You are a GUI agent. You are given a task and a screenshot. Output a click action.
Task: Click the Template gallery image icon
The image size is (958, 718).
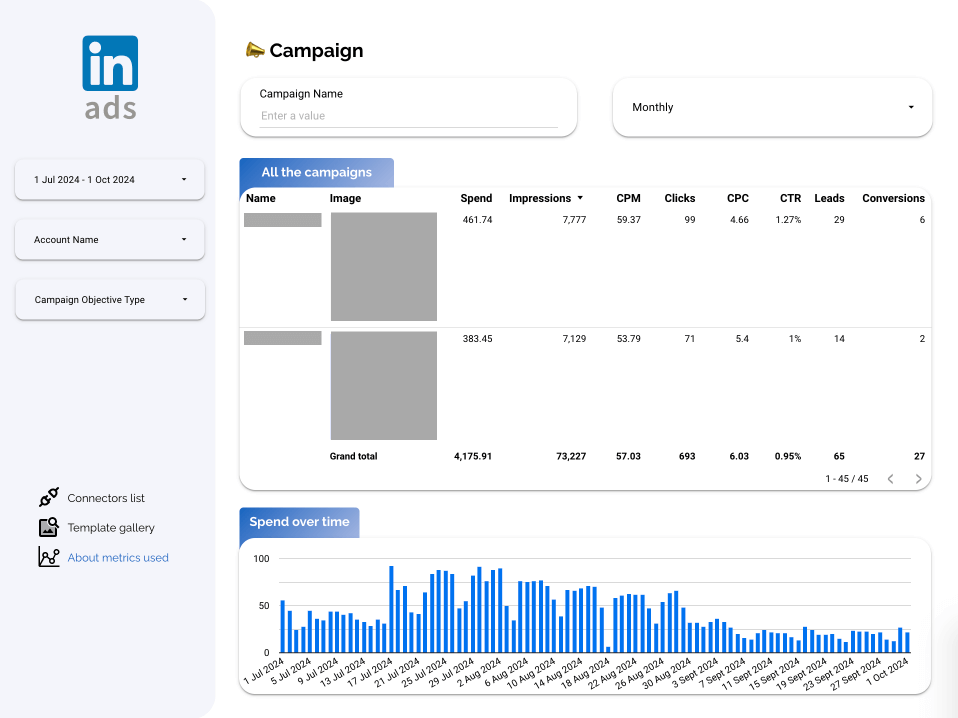[48, 528]
